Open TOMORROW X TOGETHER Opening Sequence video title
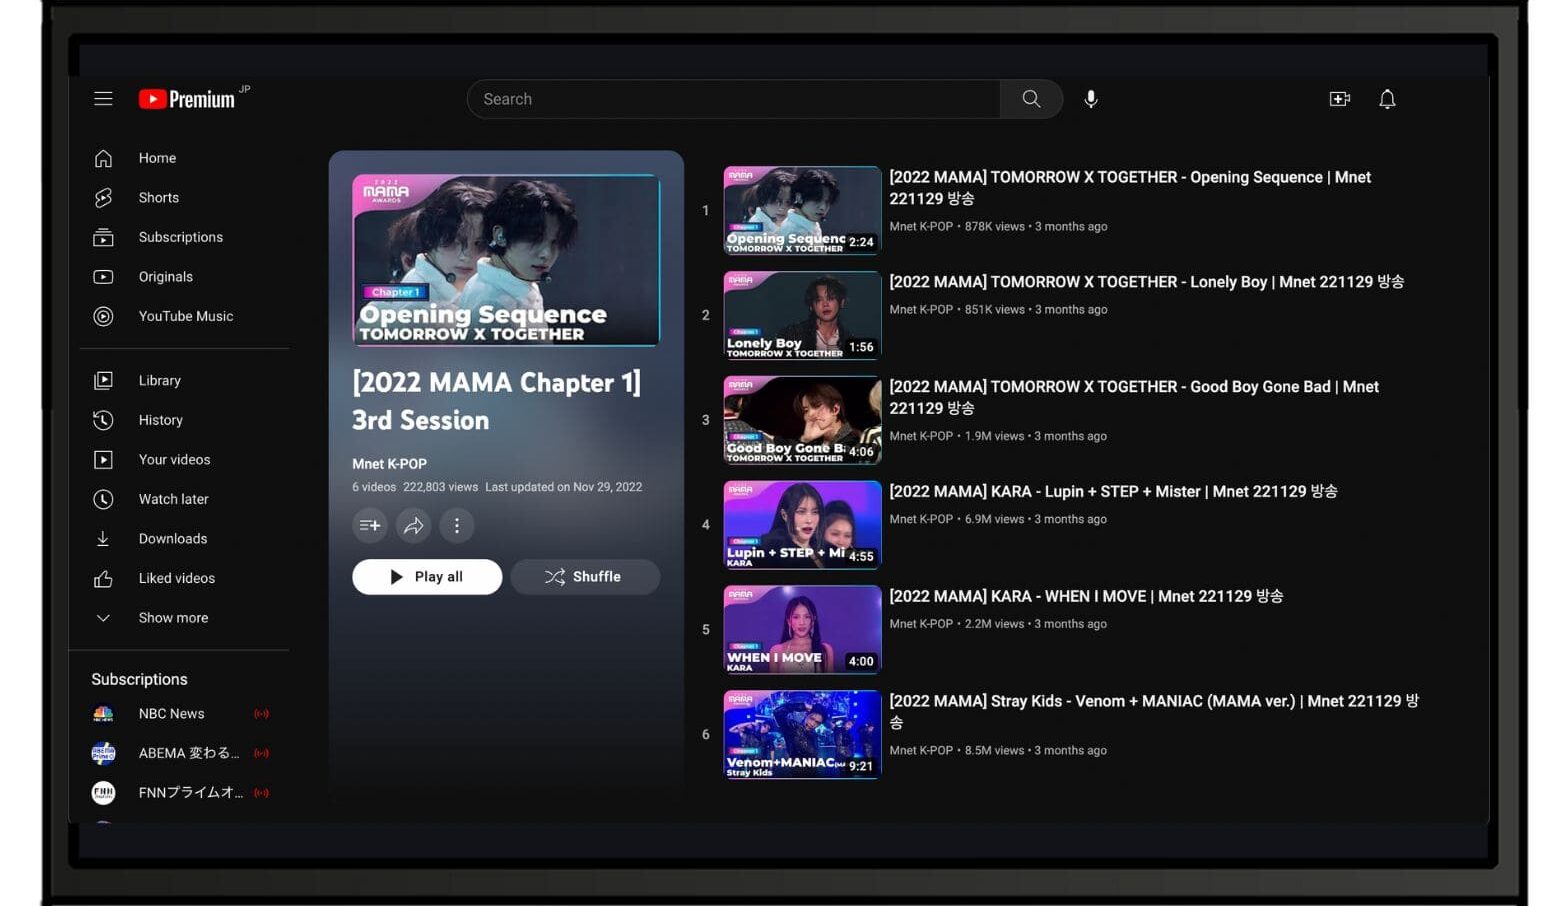Image resolution: width=1563 pixels, height=906 pixels. (x=1130, y=188)
